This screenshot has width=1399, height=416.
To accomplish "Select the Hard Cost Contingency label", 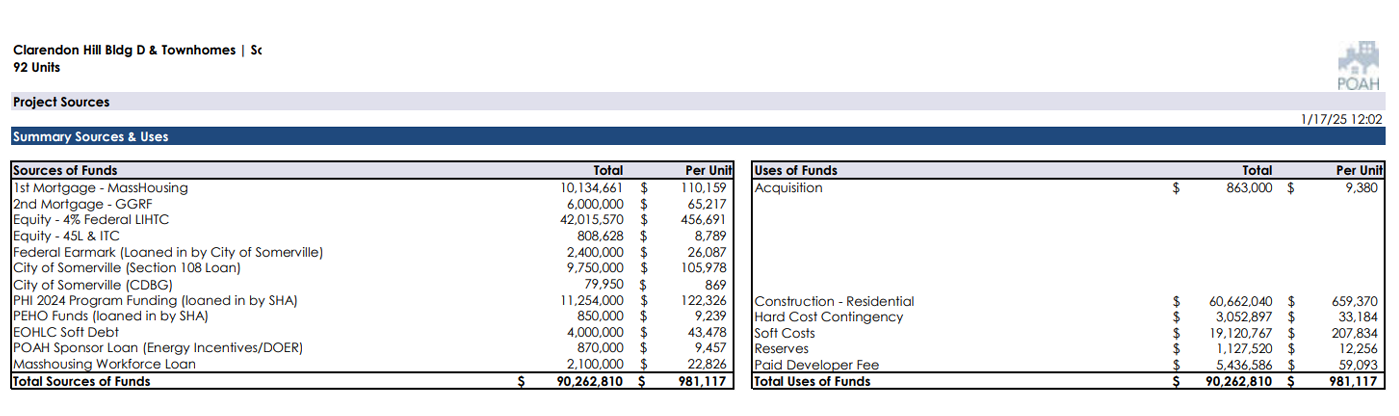I will click(x=829, y=317).
